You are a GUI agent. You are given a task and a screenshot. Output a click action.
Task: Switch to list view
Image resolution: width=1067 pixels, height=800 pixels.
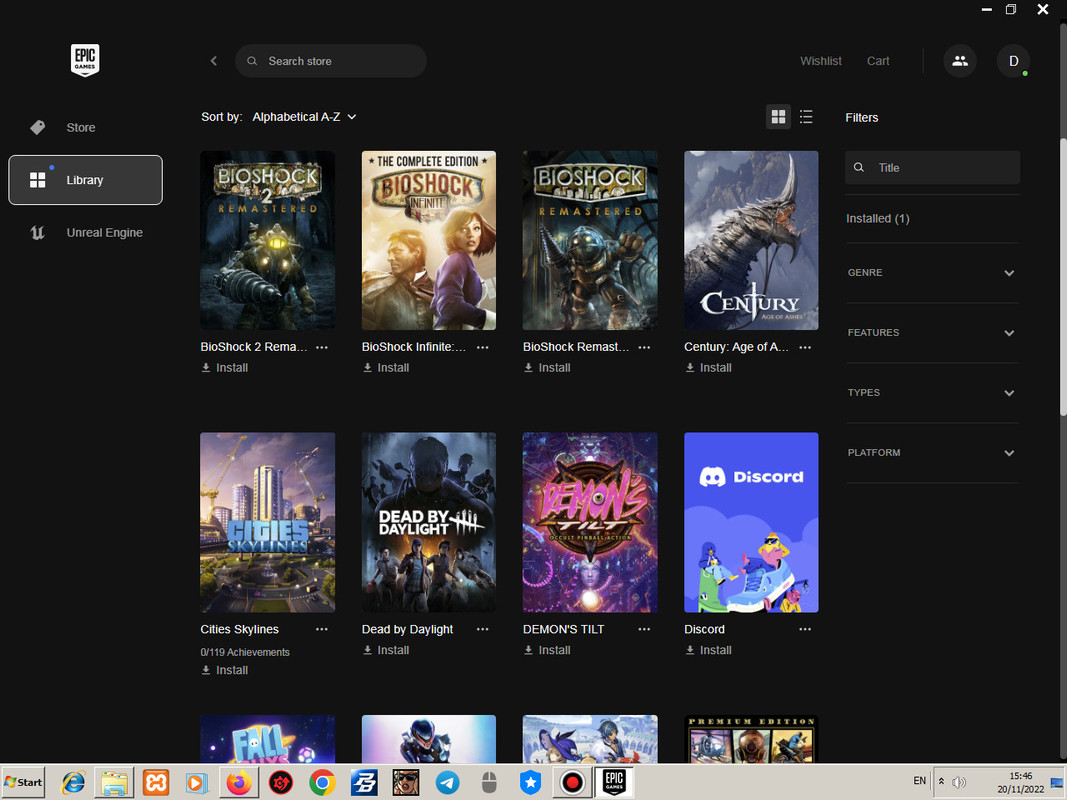tap(806, 117)
